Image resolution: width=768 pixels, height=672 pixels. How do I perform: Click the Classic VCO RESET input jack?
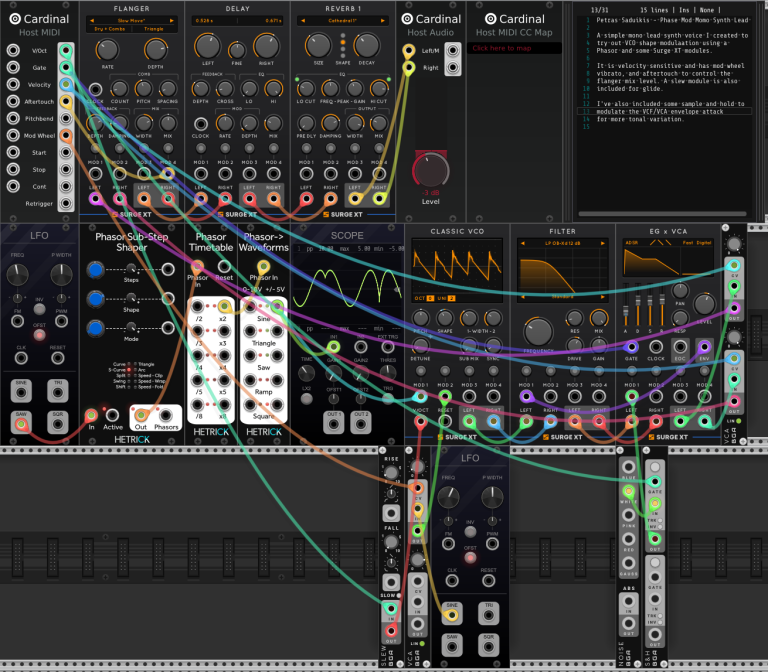[445, 421]
